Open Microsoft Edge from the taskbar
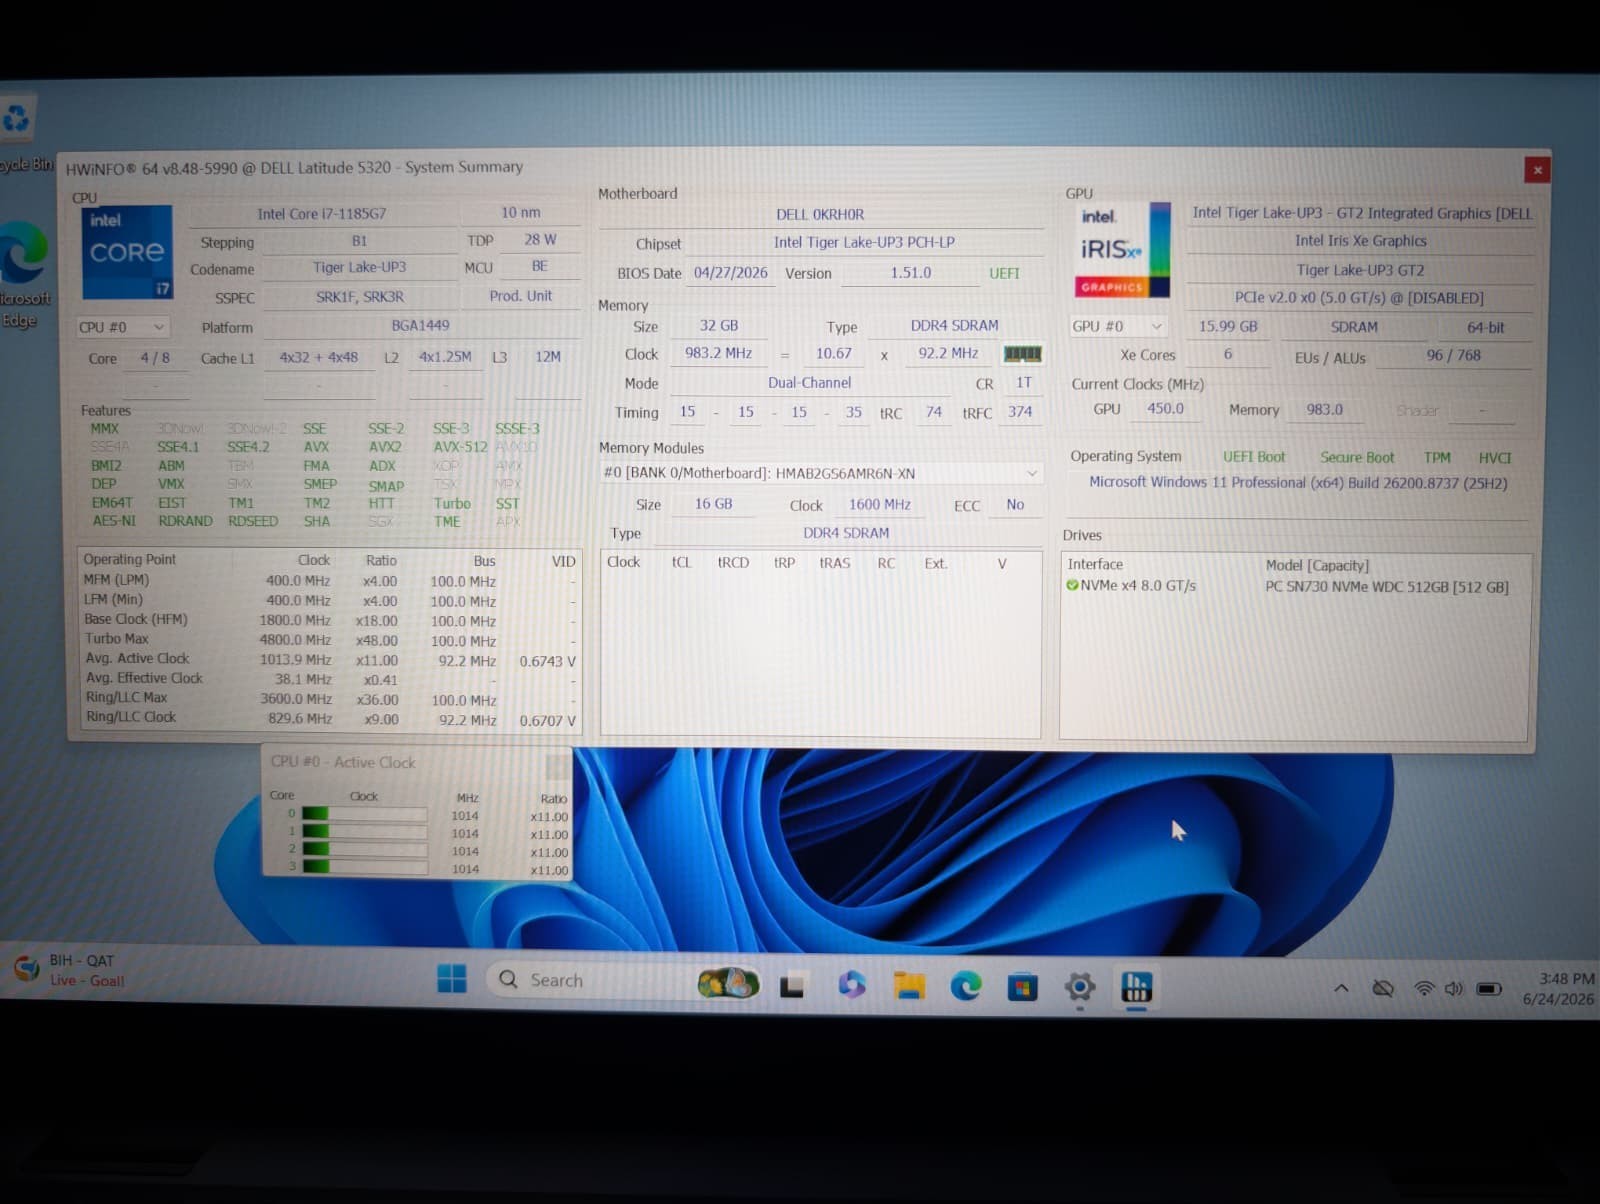Screen dimensions: 1600x1204 click(x=966, y=987)
